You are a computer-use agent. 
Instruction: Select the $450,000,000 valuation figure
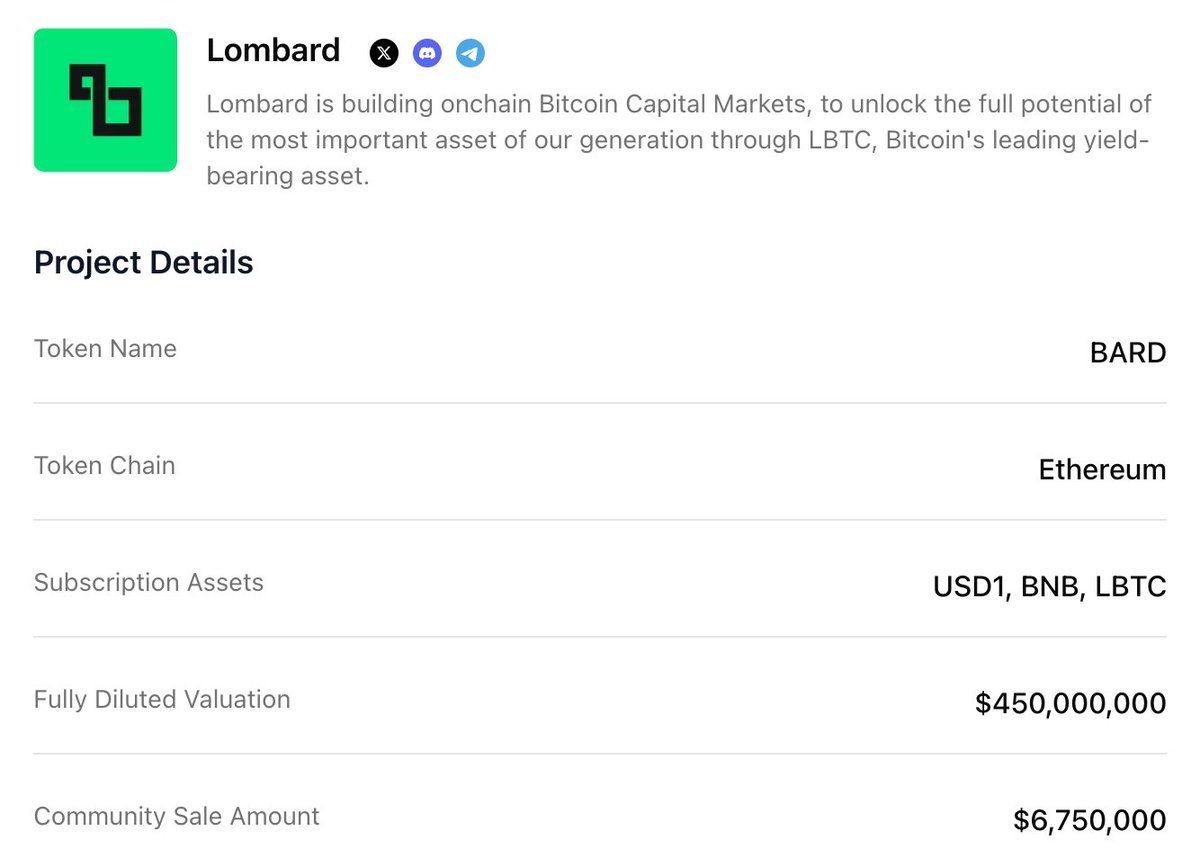(x=1071, y=704)
